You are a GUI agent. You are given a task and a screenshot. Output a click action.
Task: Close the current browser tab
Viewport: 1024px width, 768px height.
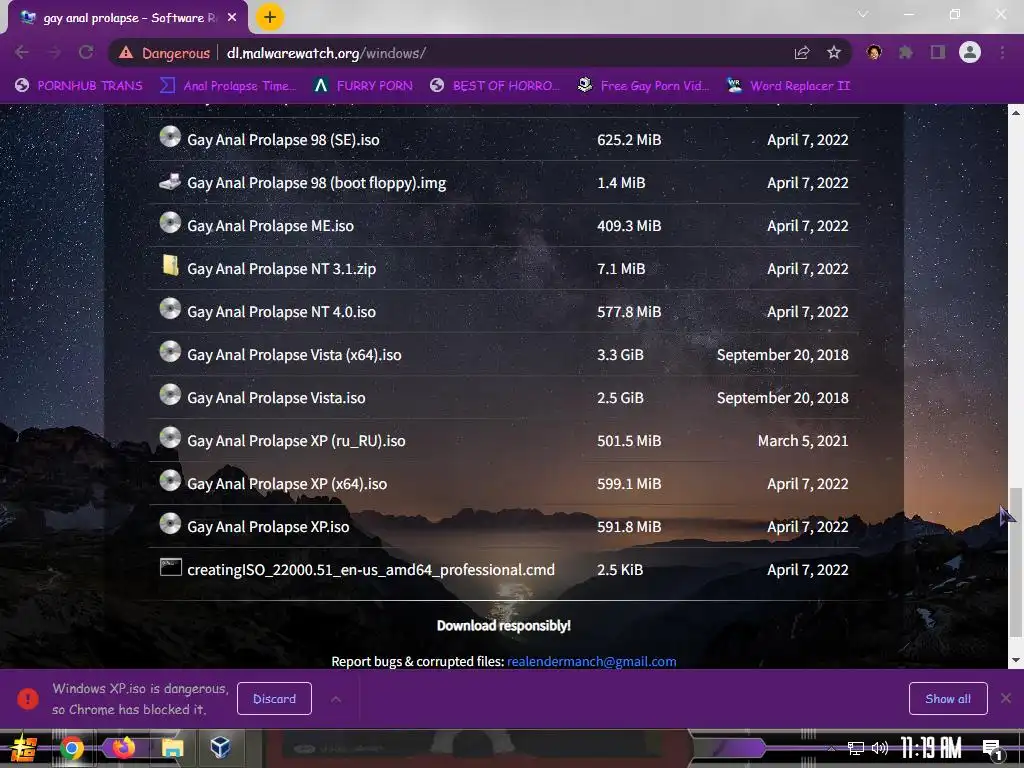point(232,18)
